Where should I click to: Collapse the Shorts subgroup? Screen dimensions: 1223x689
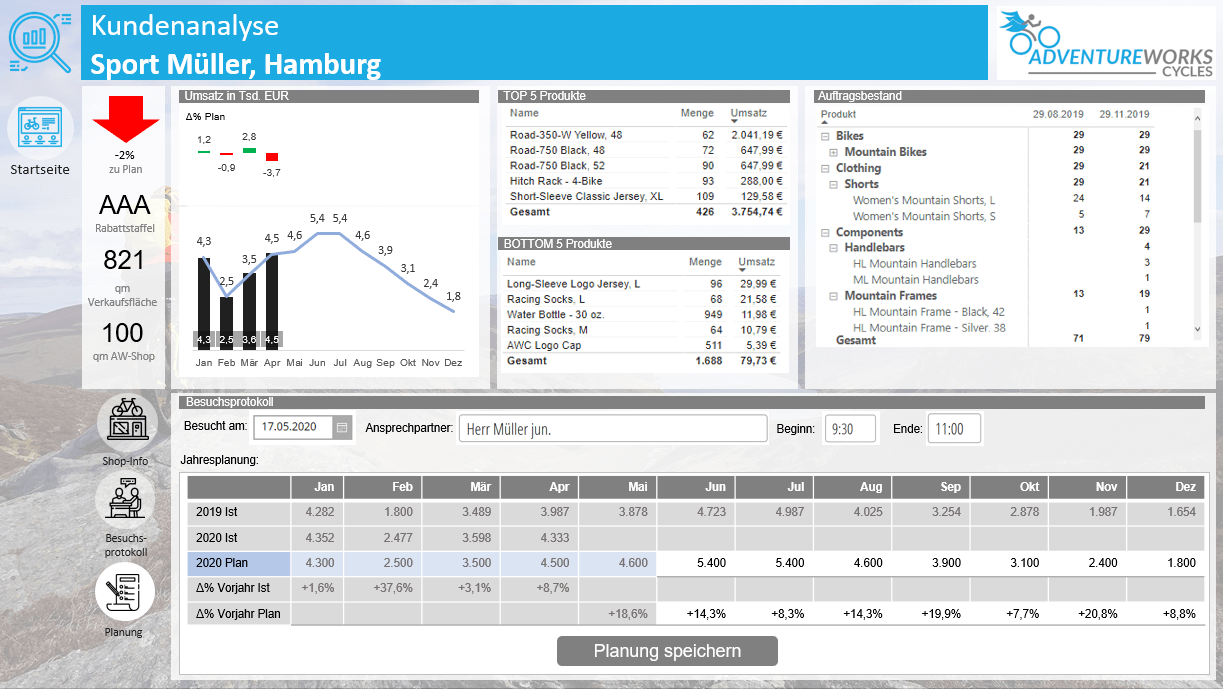pyautogui.click(x=833, y=184)
